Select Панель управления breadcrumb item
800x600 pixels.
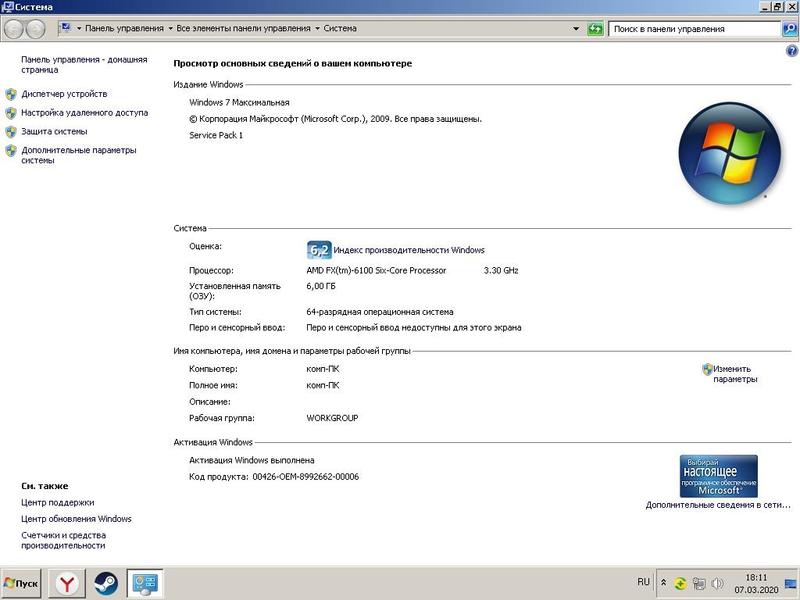tap(124, 29)
